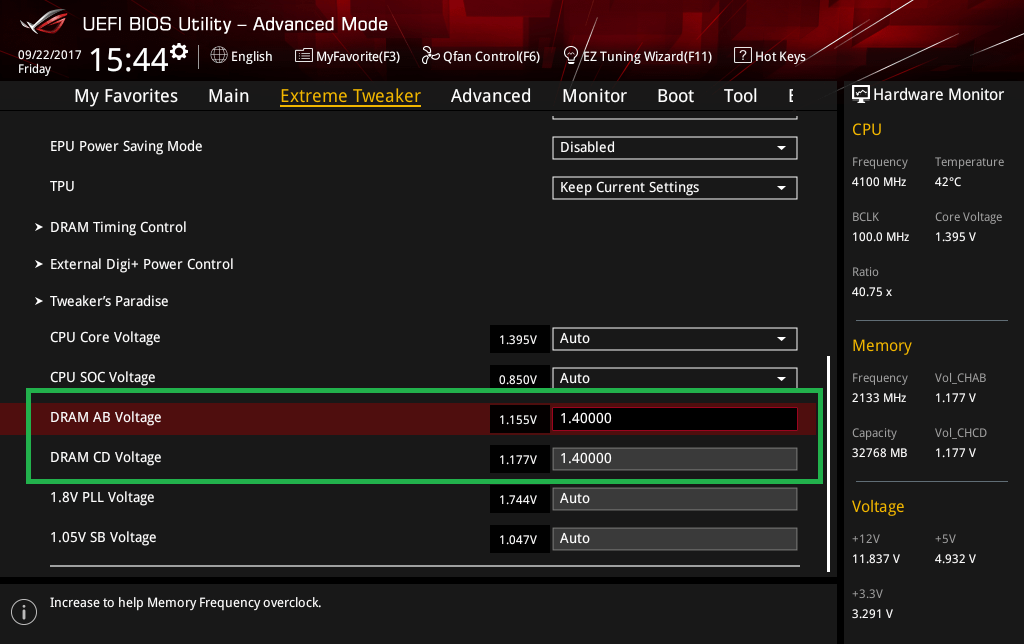Open the TPU Keep Current Settings dropdown
The height and width of the screenshot is (644, 1024).
[675, 188]
